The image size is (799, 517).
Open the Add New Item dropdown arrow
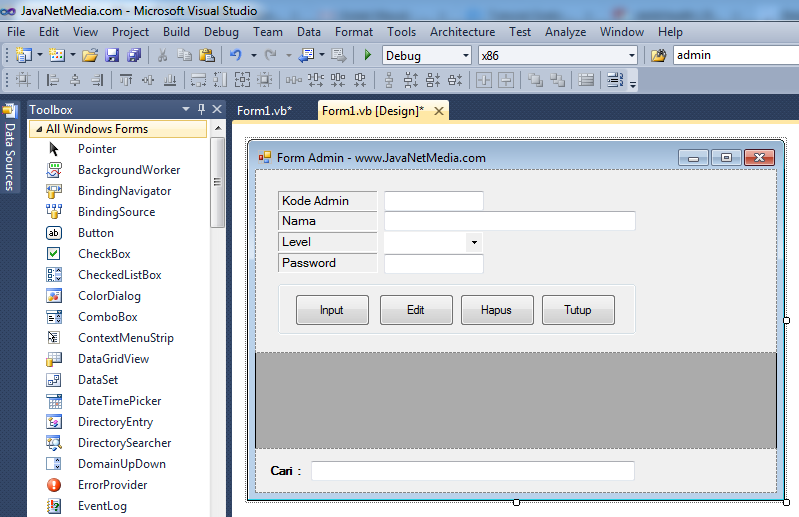point(73,55)
